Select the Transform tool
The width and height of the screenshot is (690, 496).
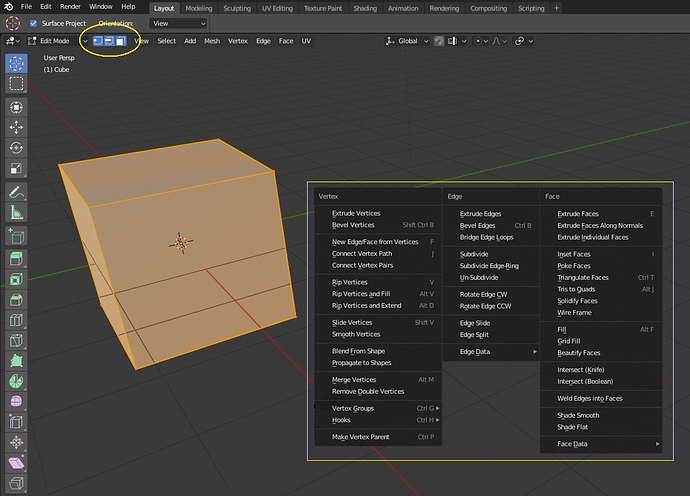(16, 107)
